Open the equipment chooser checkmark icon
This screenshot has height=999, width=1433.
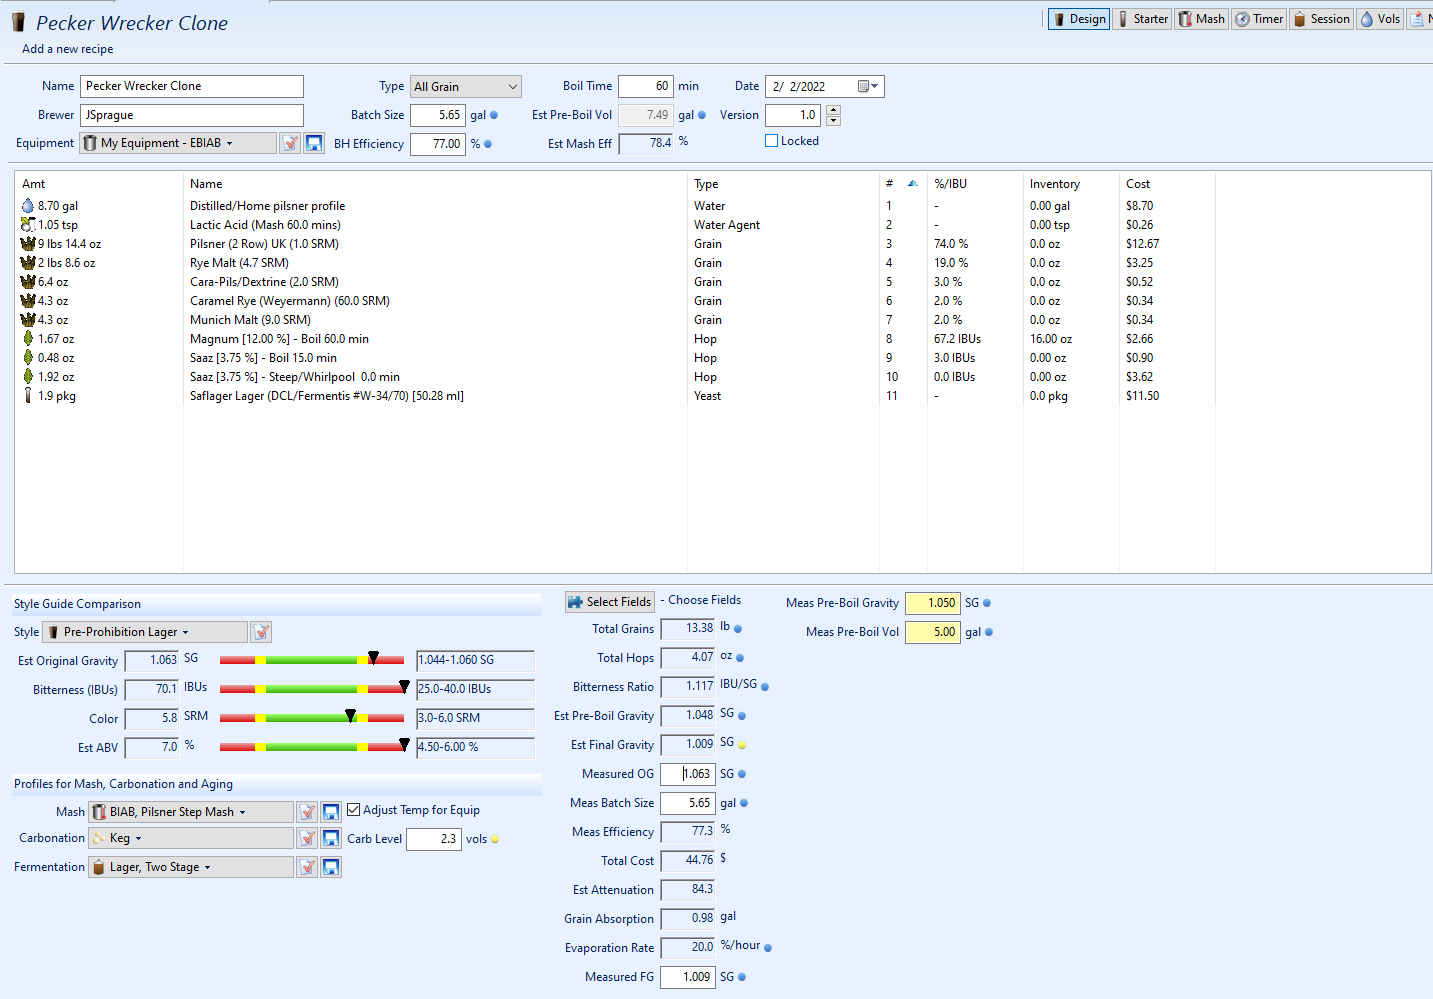coord(290,143)
